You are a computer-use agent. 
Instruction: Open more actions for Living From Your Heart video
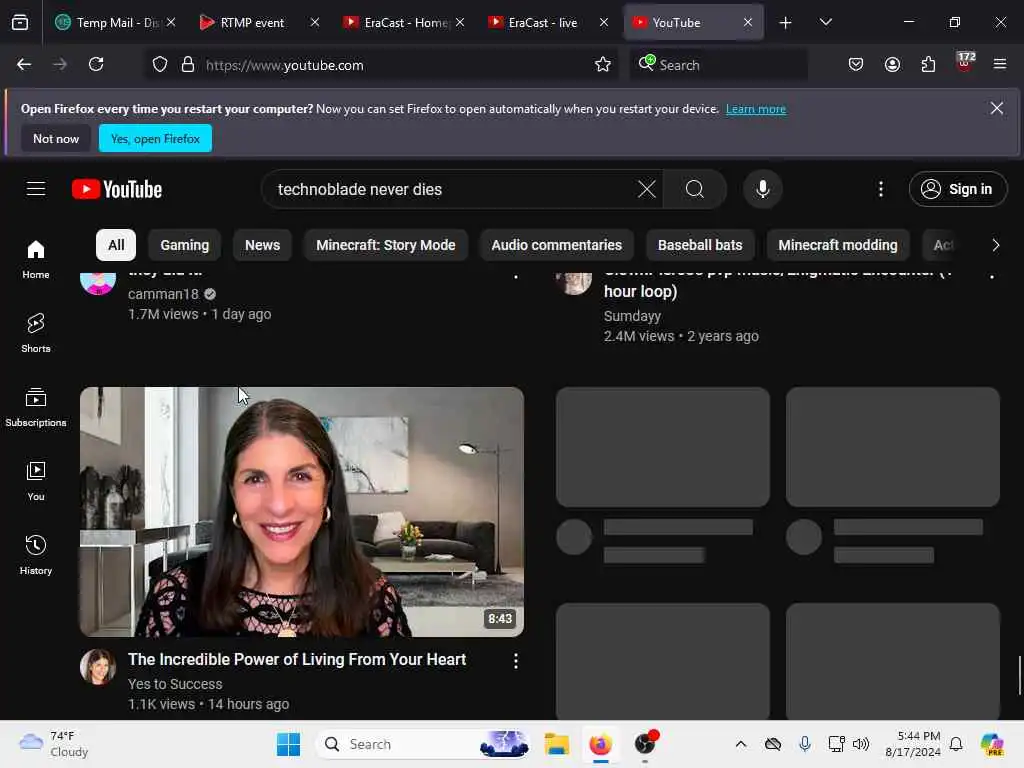pyautogui.click(x=516, y=661)
